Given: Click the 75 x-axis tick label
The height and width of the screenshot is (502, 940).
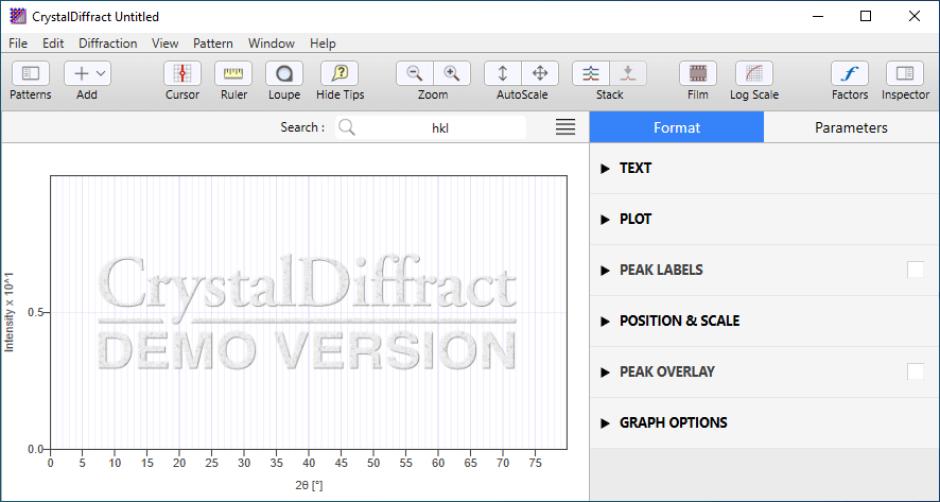Looking at the screenshot, I should tap(535, 463).
